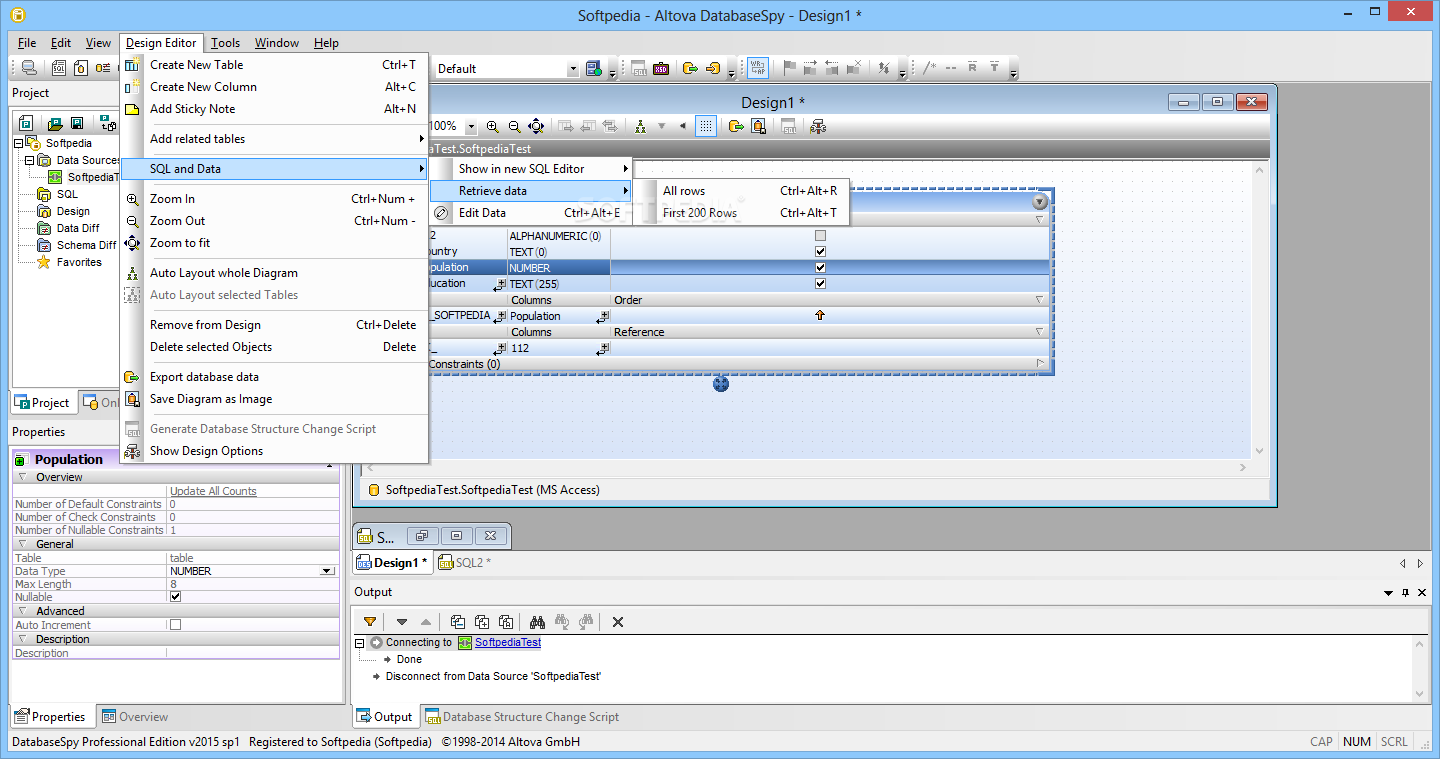Choose First 200 Rows menu entry
Screen dimensions: 1440x759
pos(741,213)
